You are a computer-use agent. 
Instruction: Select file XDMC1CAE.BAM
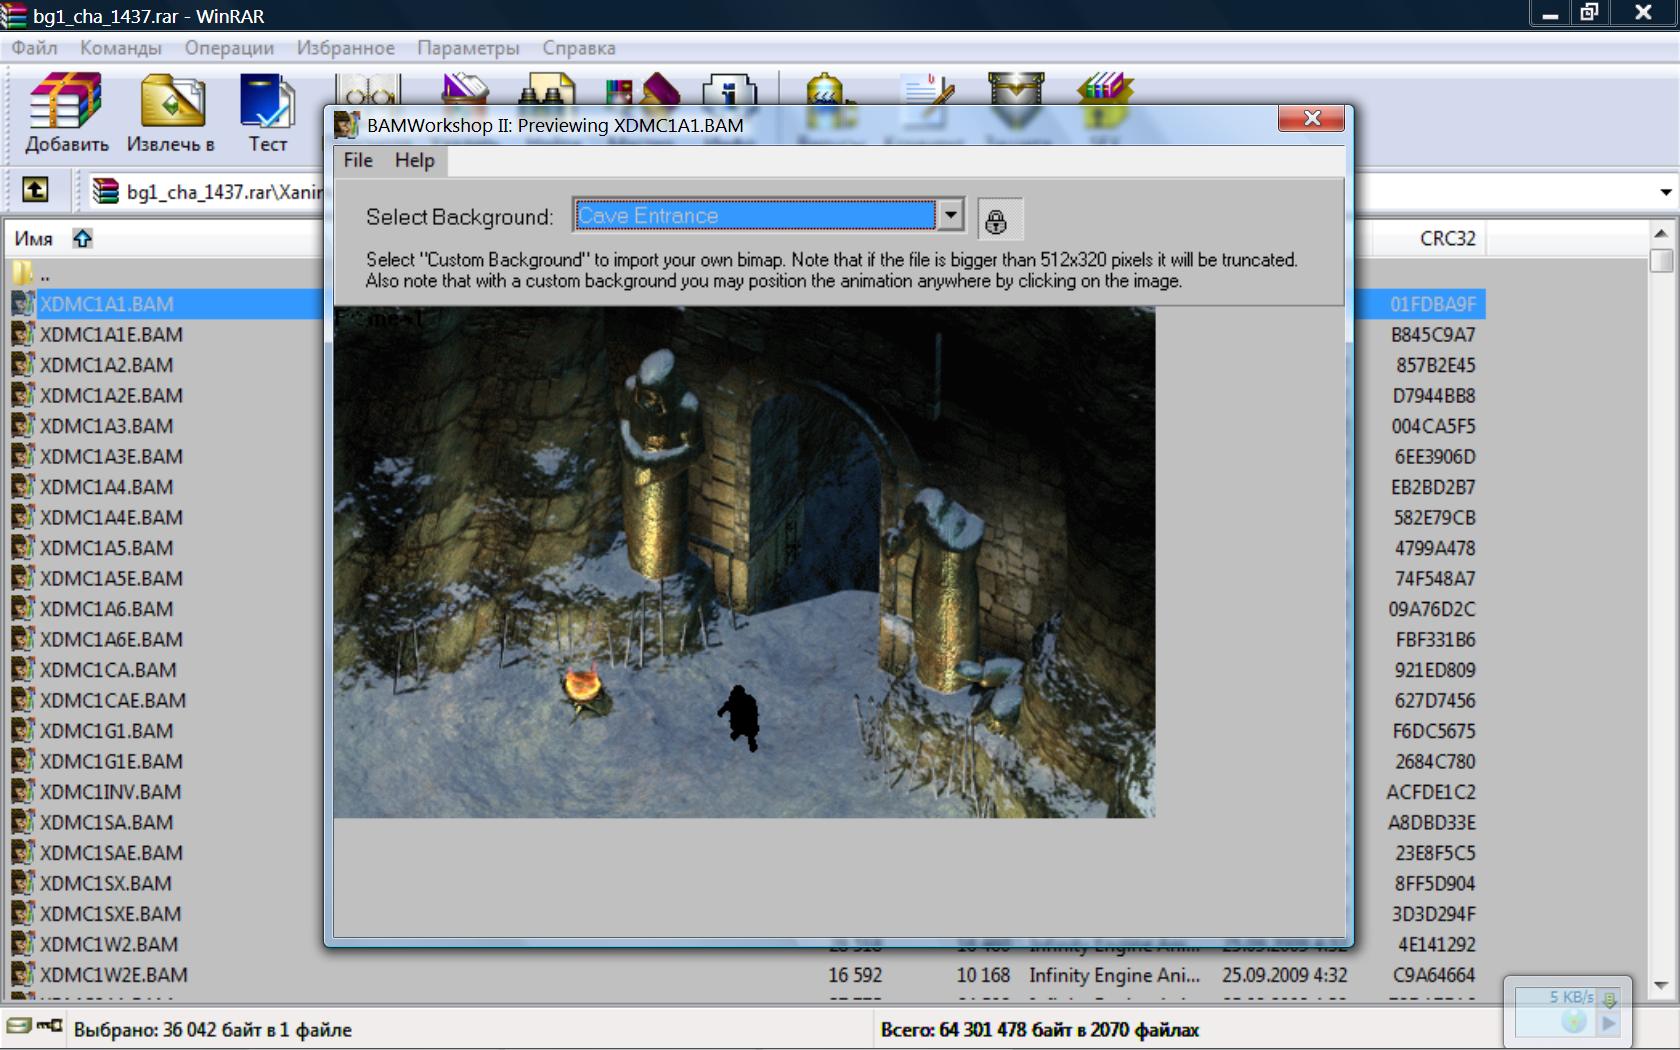point(113,701)
